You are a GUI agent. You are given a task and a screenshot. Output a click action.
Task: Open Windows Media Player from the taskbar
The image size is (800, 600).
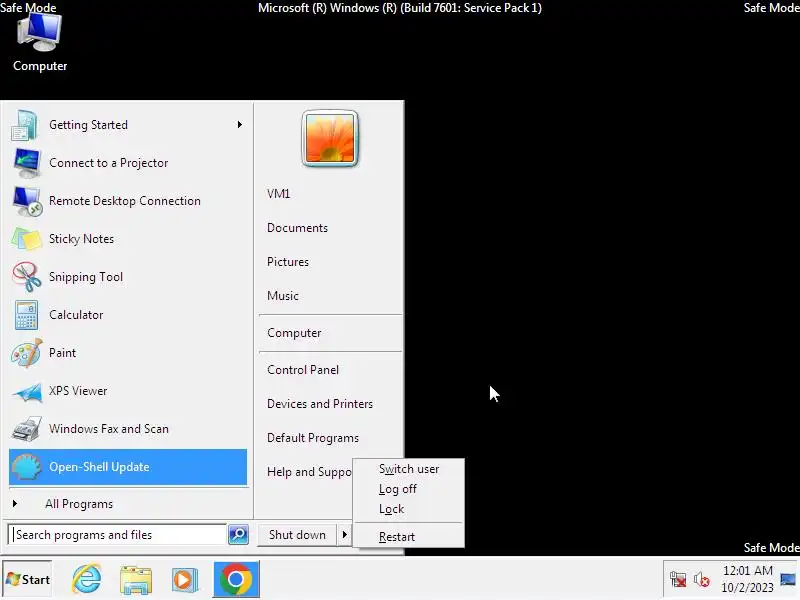[185, 580]
